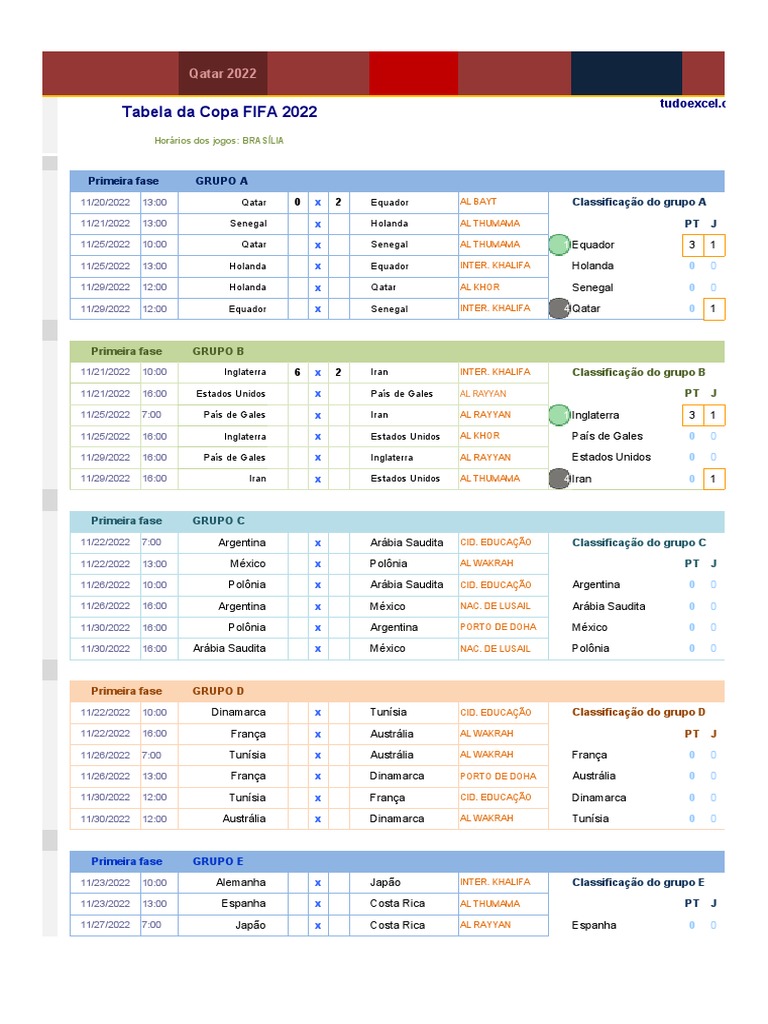Select date 11/27/2022 in Japão x Costa Rica row
The width and height of the screenshot is (768, 1024).
click(105, 925)
